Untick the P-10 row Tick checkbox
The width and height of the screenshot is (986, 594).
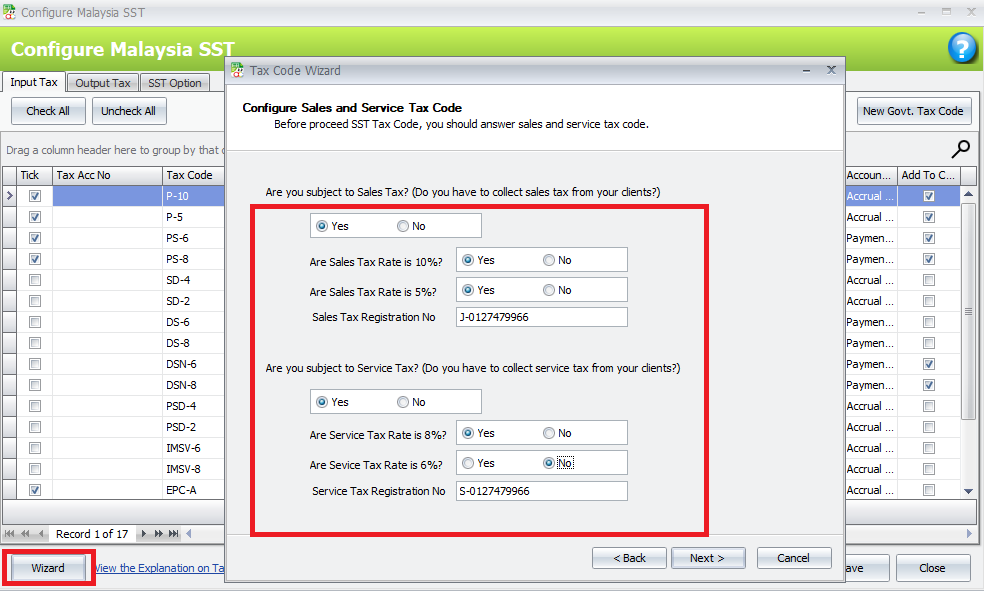(x=35, y=196)
